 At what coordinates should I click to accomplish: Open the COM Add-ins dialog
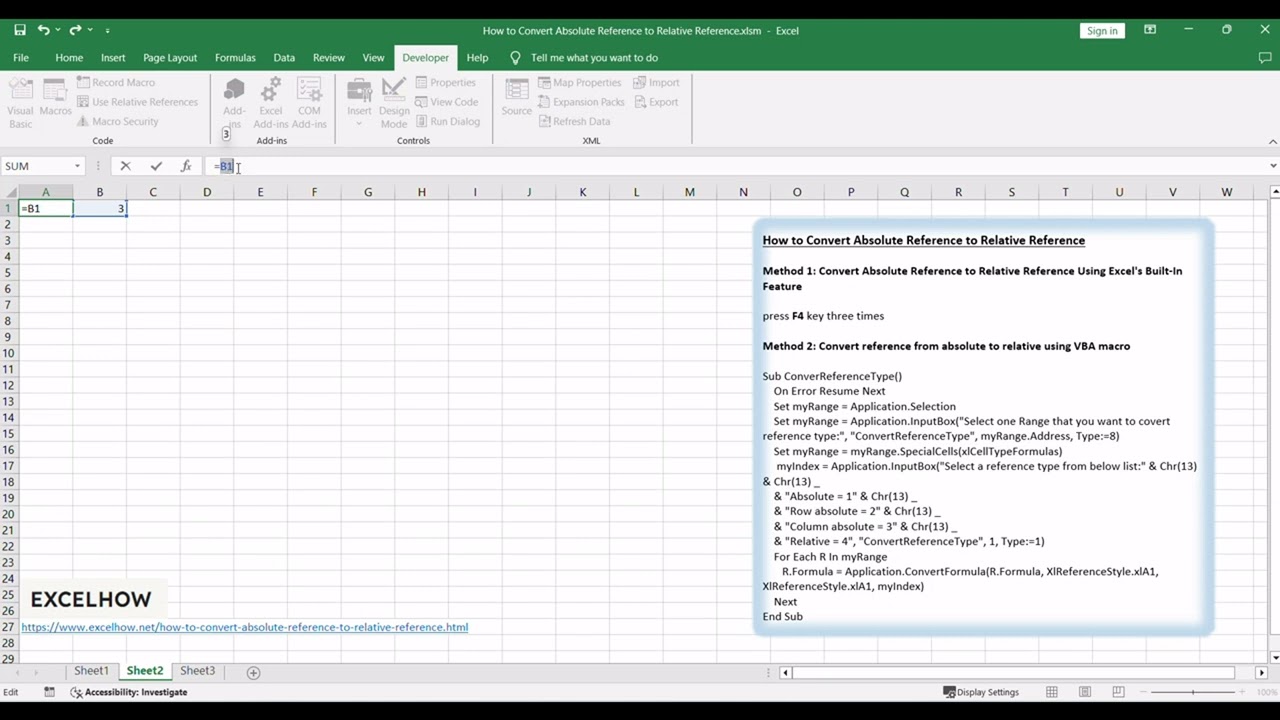[309, 102]
